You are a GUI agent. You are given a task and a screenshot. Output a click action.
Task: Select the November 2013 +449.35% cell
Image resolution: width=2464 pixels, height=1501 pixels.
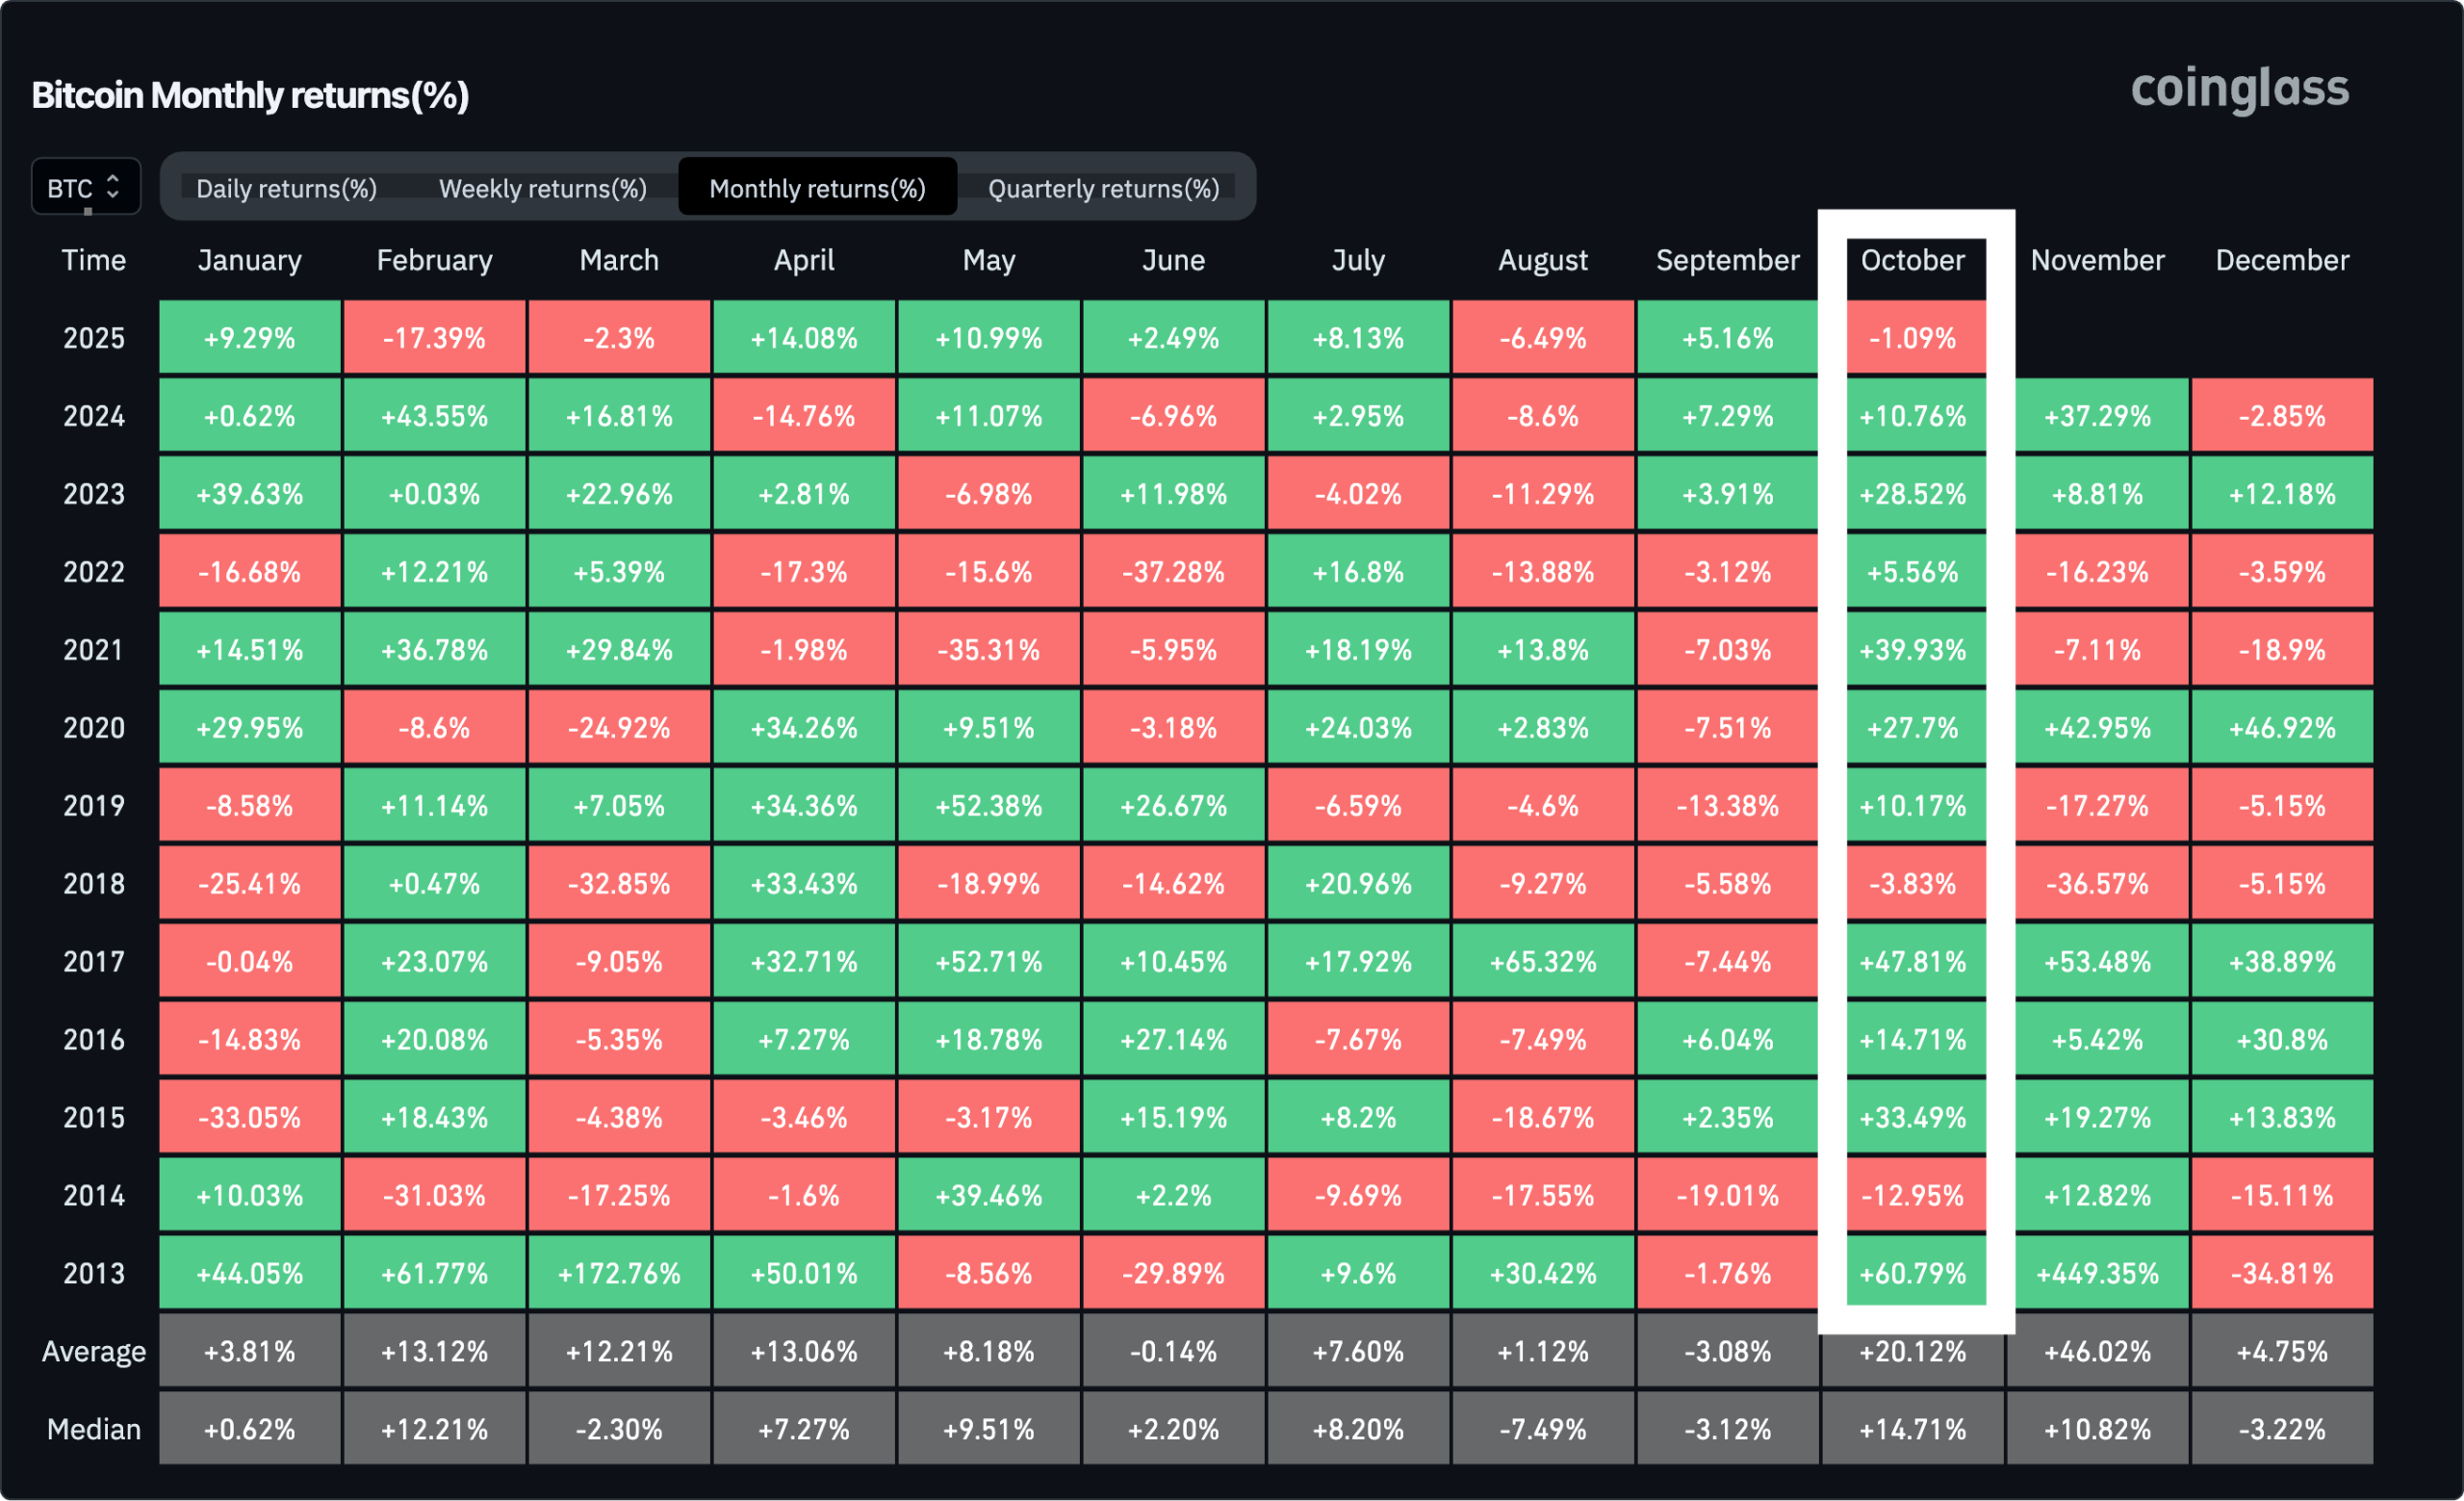point(2097,1273)
